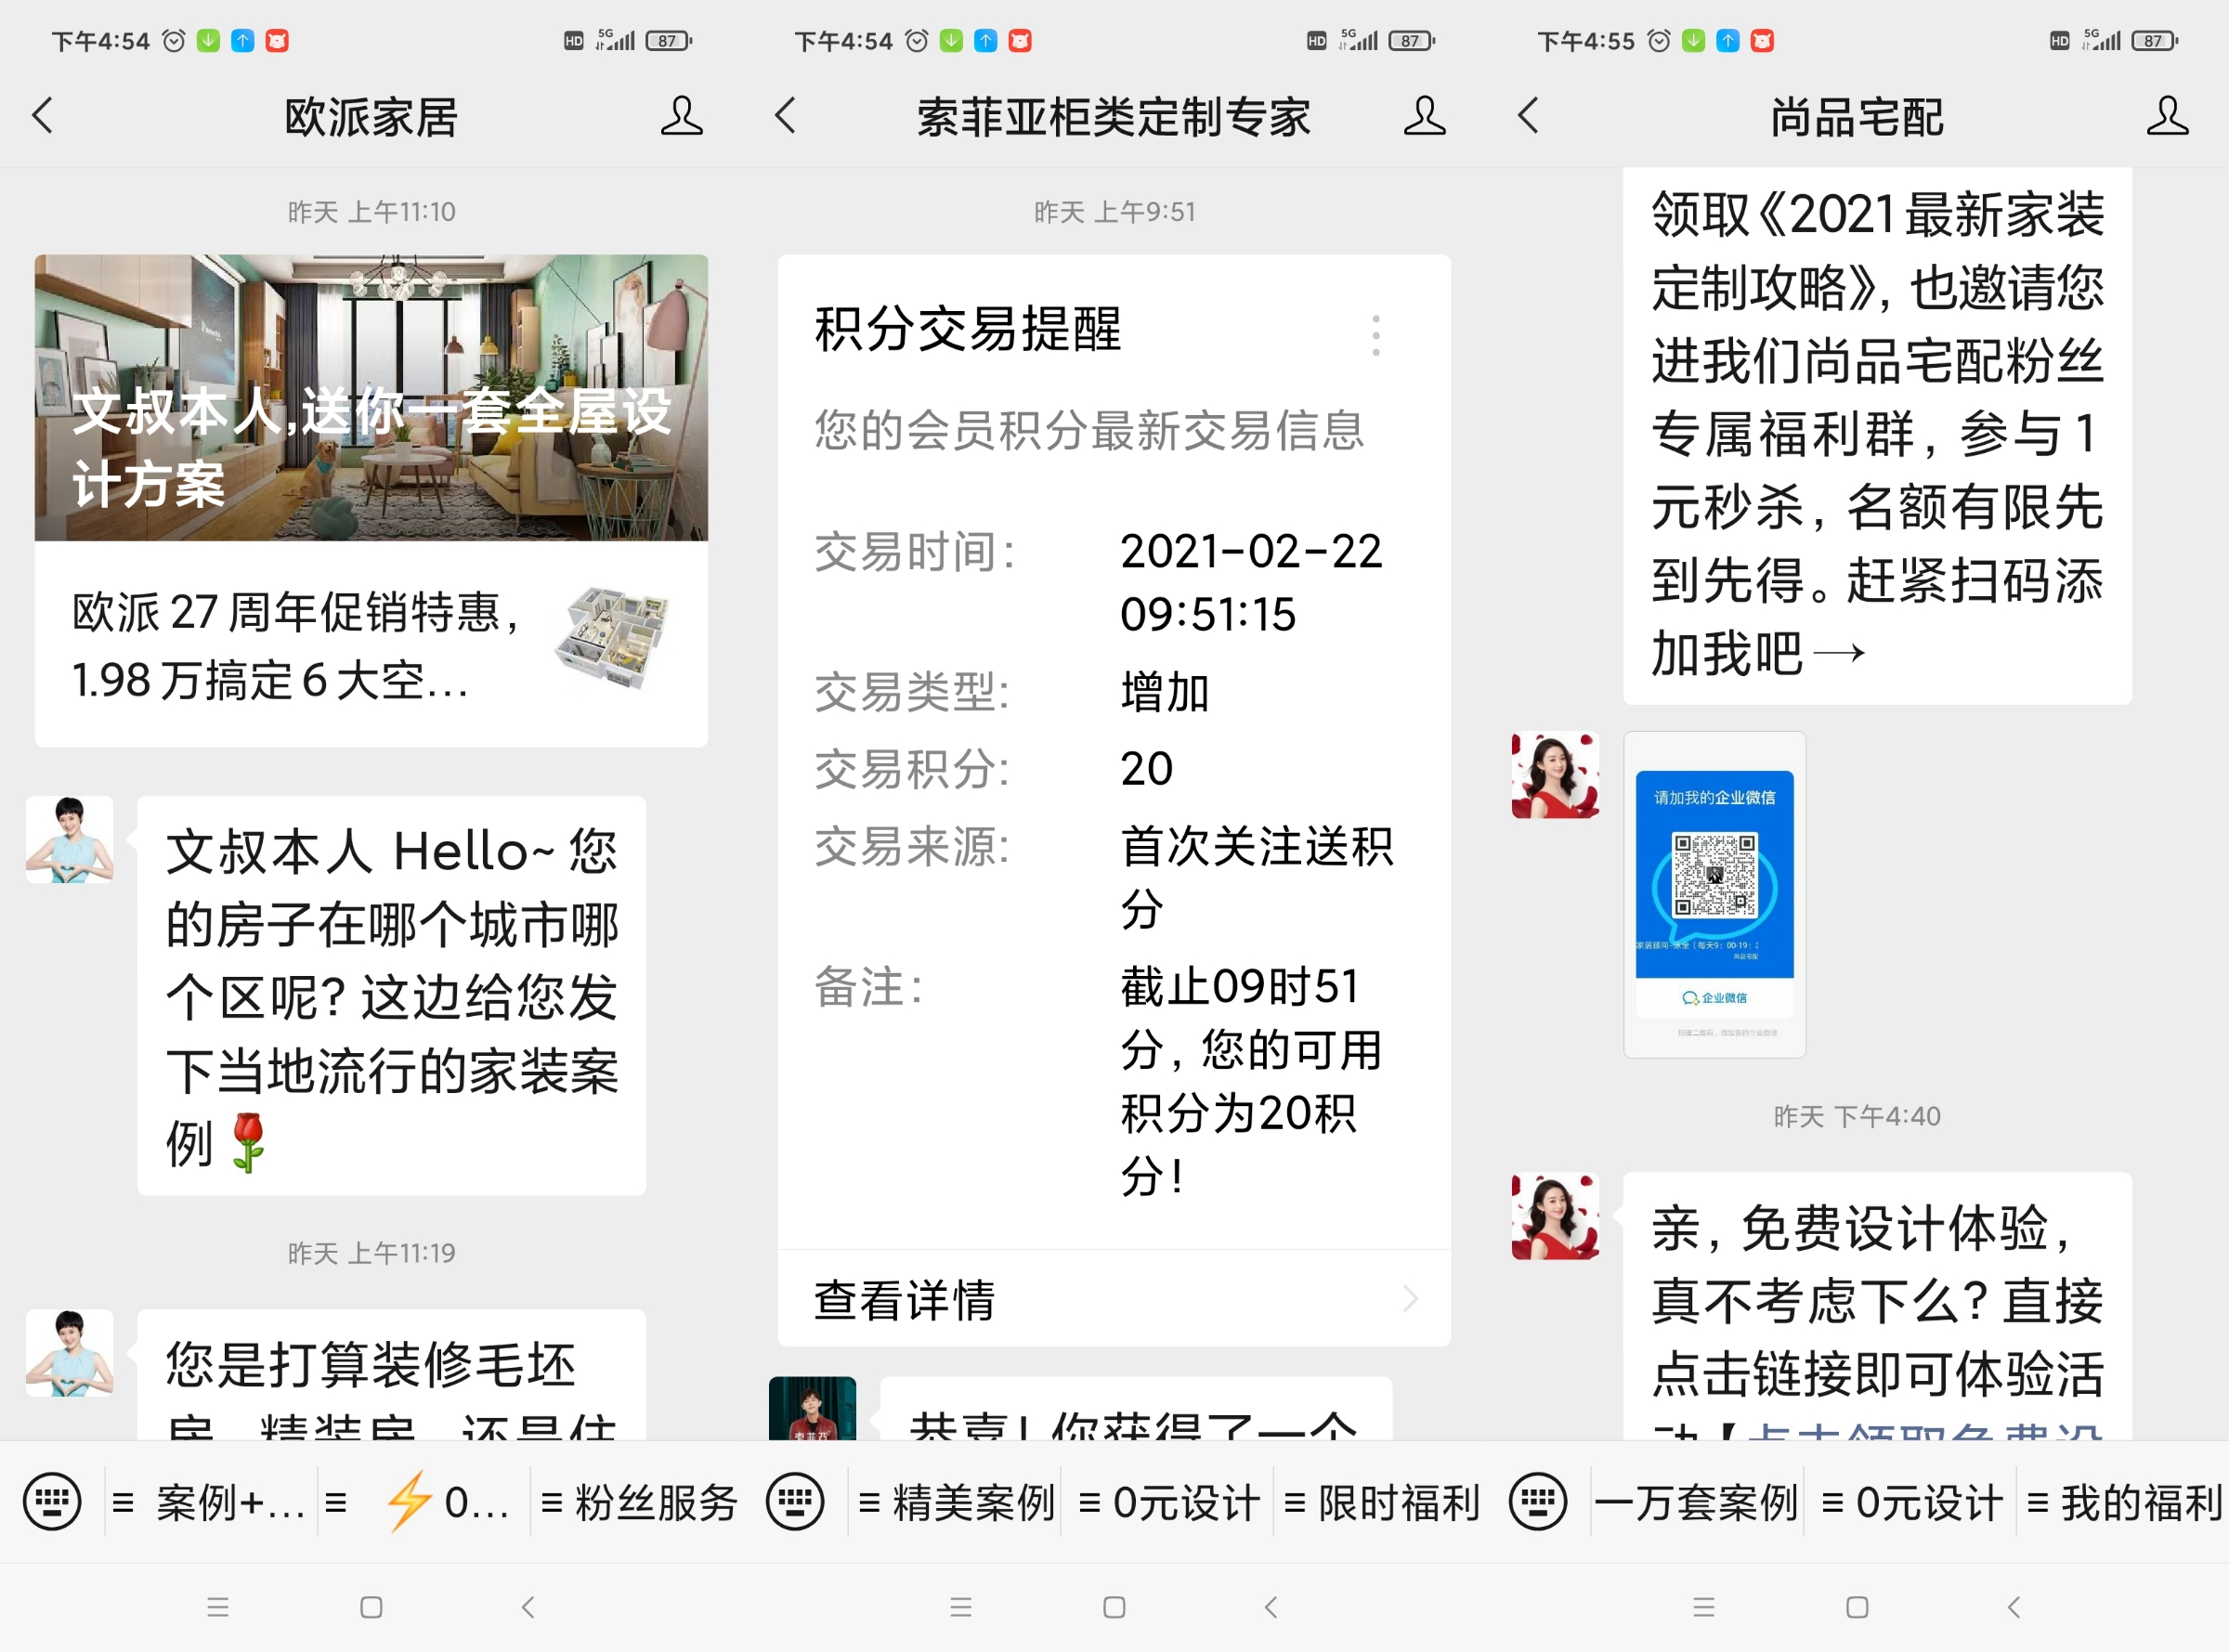Viewport: 2229px width, 1652px height.
Task: Tap 积分交易提醒 card title
Action: pyautogui.click(x=968, y=328)
